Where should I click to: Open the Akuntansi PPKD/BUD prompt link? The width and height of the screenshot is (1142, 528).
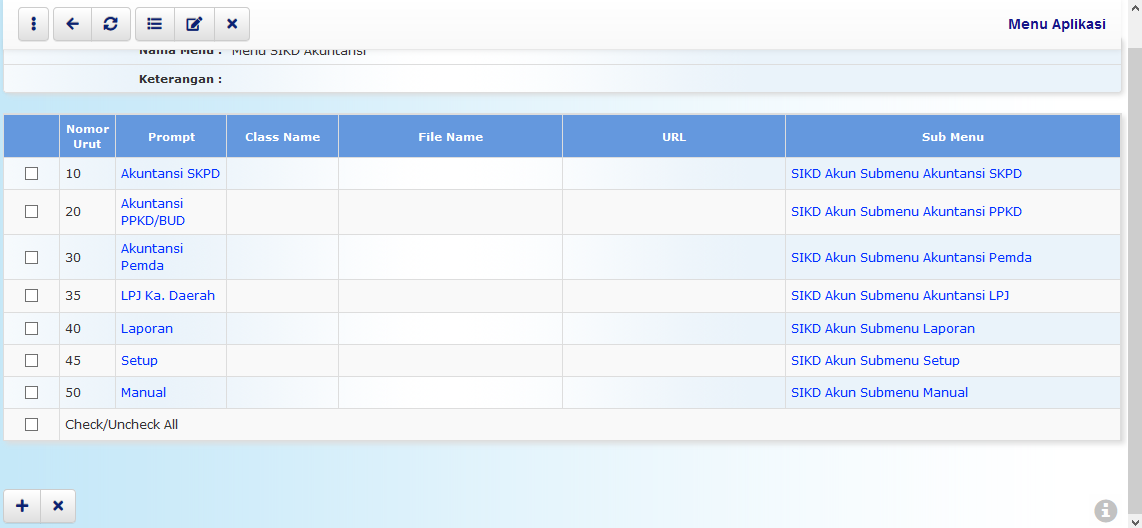click(x=152, y=212)
